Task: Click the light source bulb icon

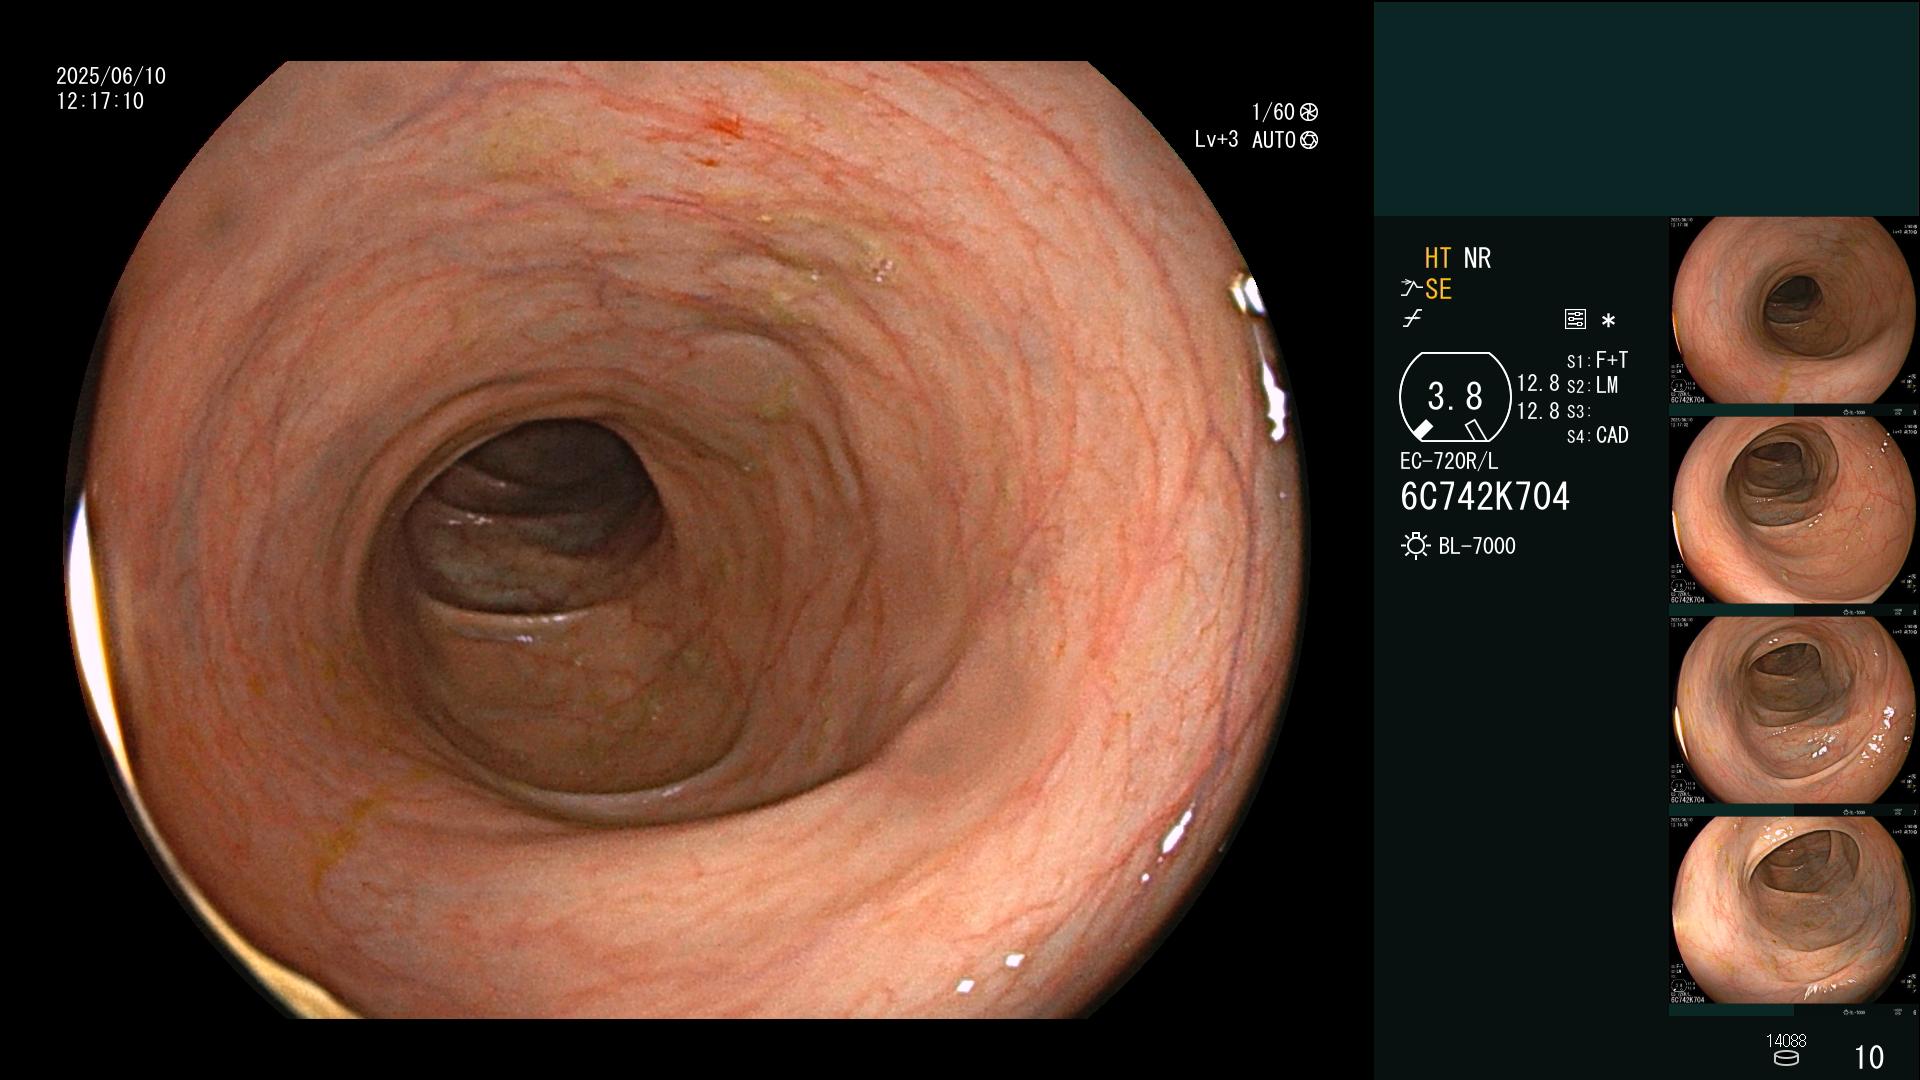Action: 1415,546
